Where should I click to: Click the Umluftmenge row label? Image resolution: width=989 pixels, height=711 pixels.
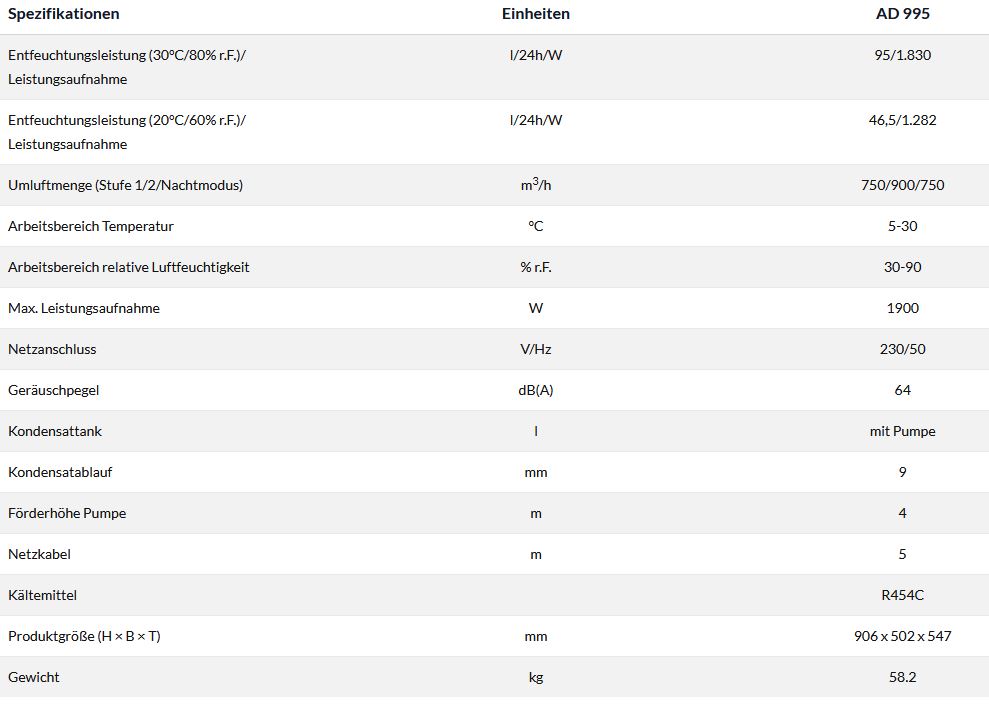[x=125, y=185]
